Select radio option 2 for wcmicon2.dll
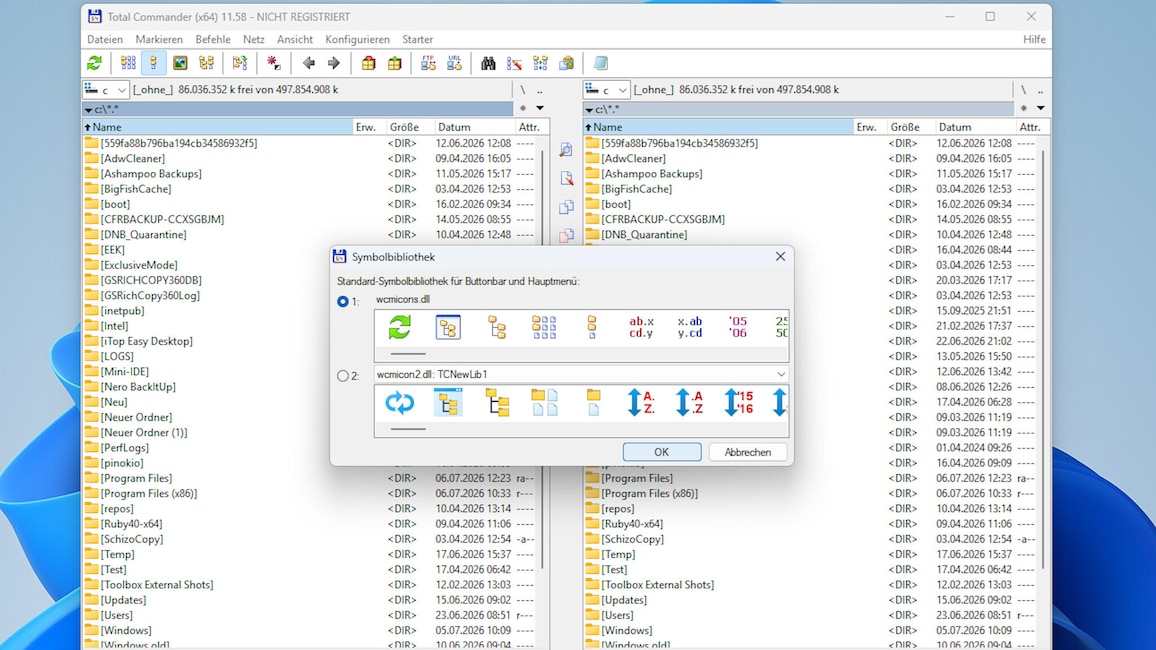 [x=343, y=376]
